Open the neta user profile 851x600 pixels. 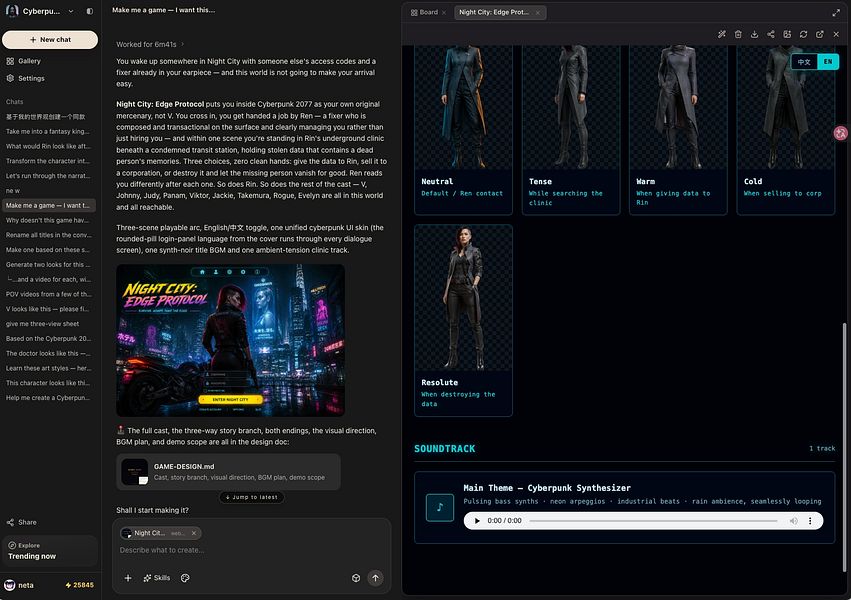tap(20, 585)
